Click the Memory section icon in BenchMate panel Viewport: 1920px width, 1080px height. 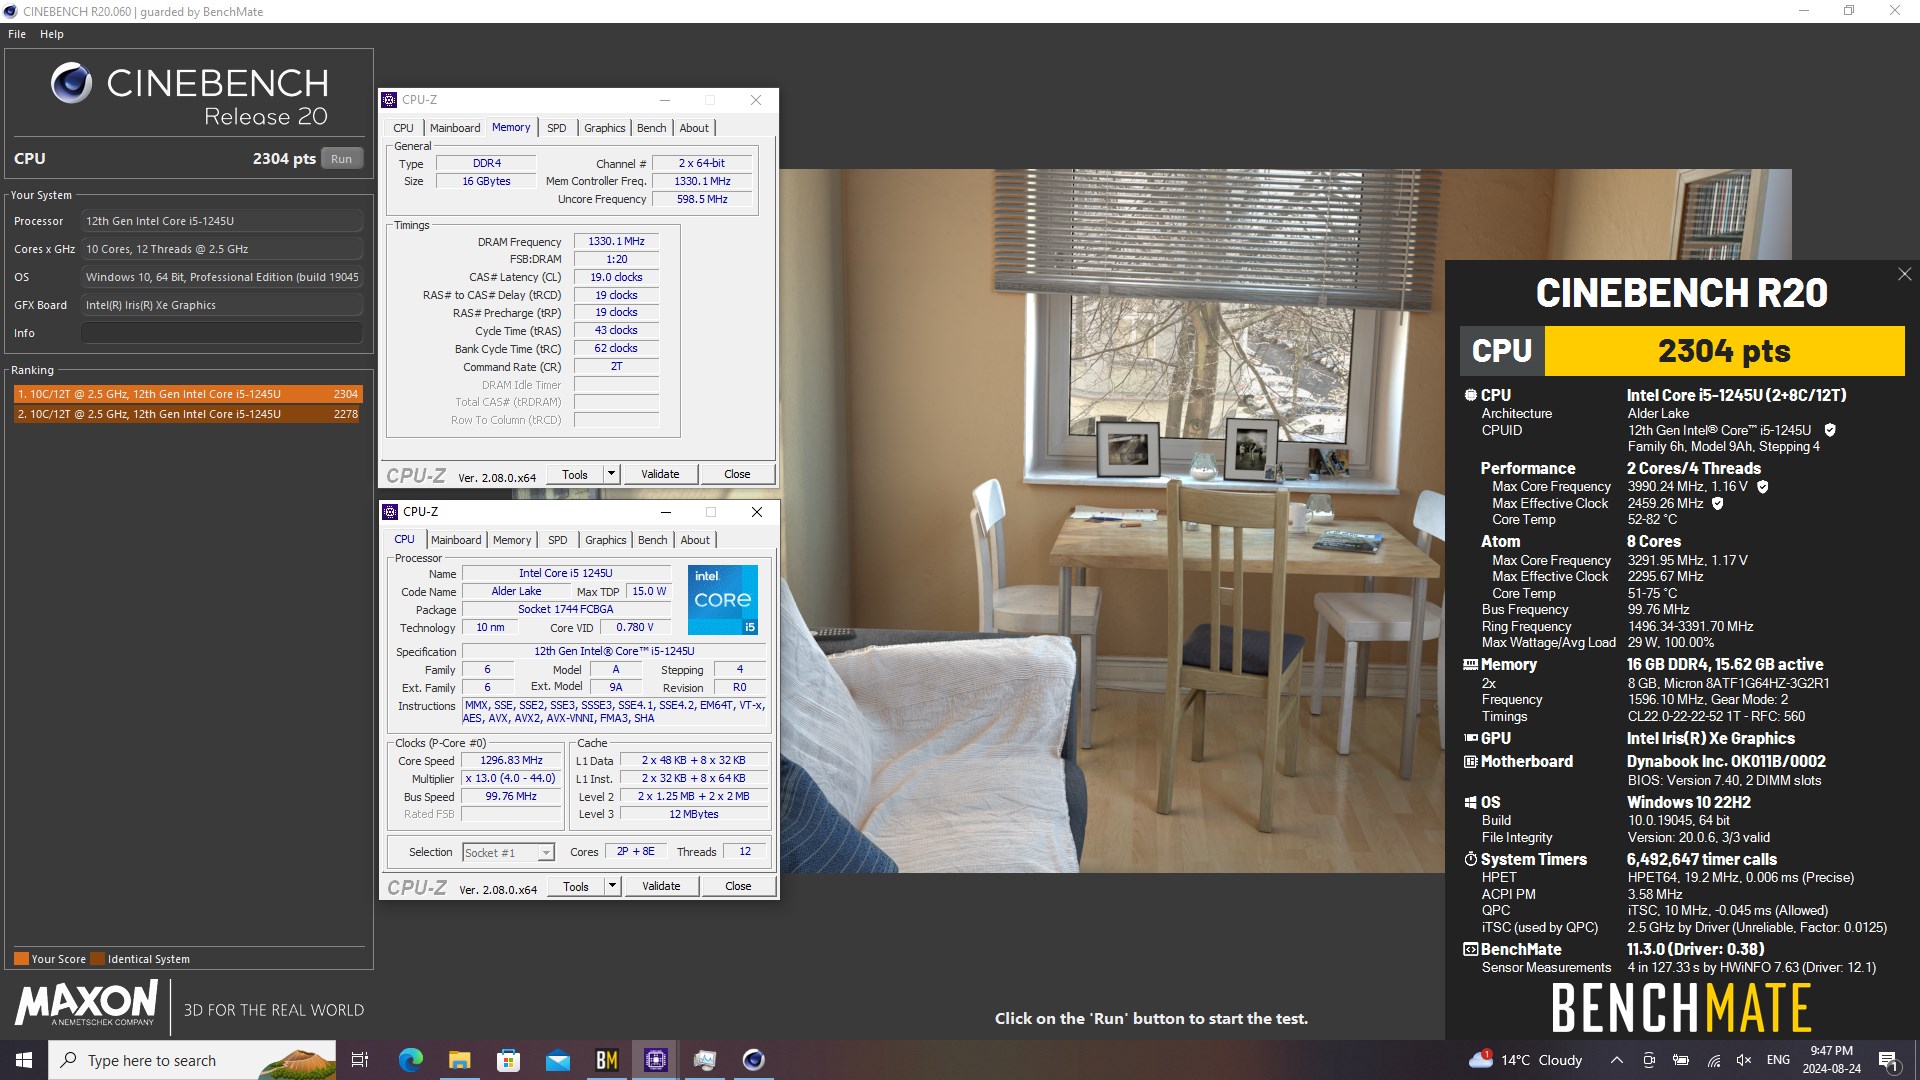pos(1470,664)
